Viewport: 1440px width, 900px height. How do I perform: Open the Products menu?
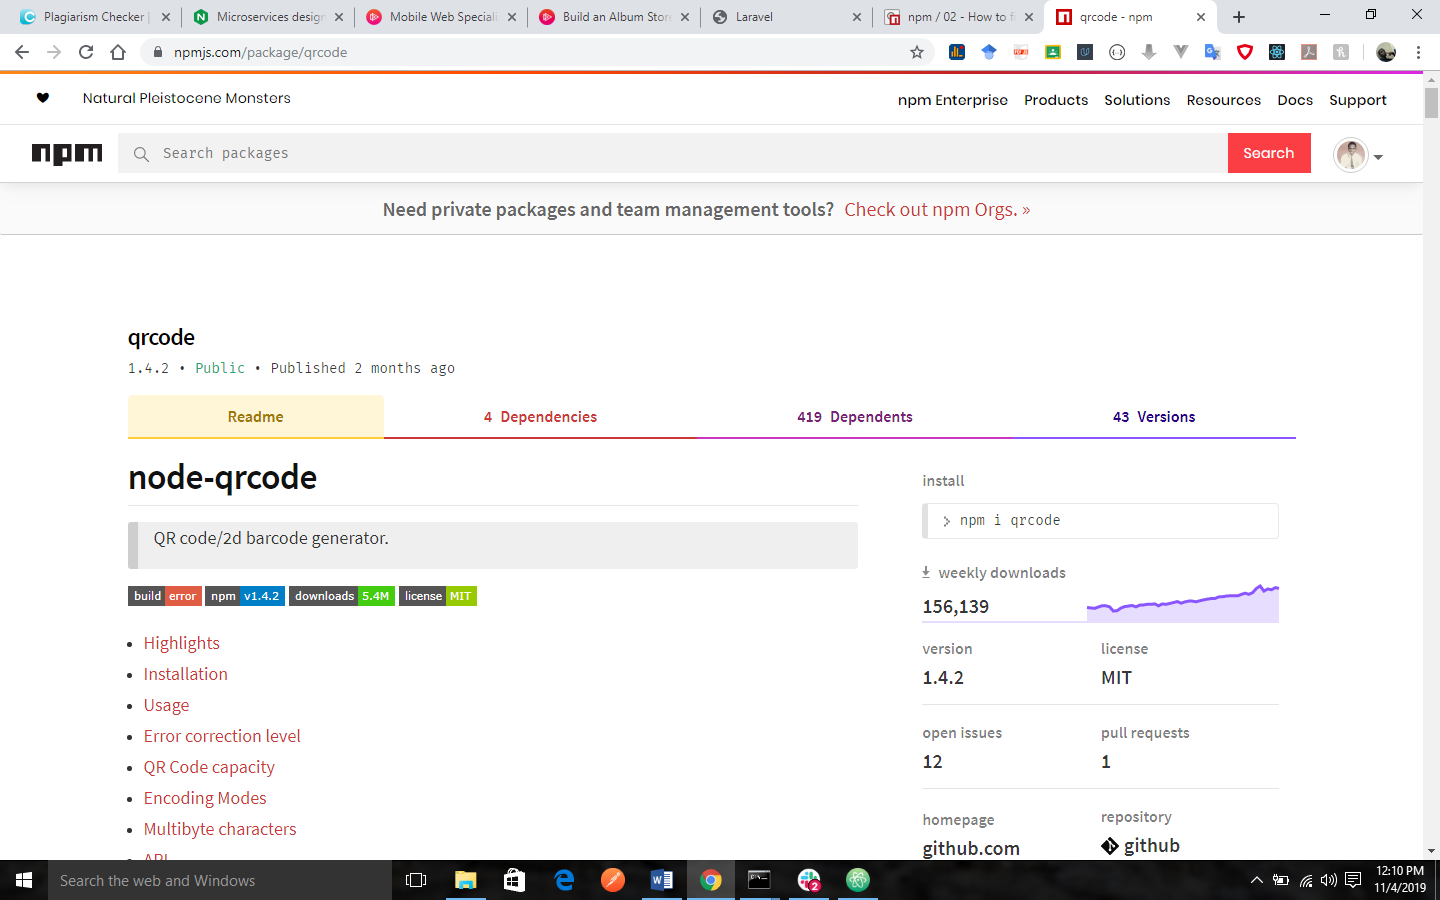(1056, 100)
